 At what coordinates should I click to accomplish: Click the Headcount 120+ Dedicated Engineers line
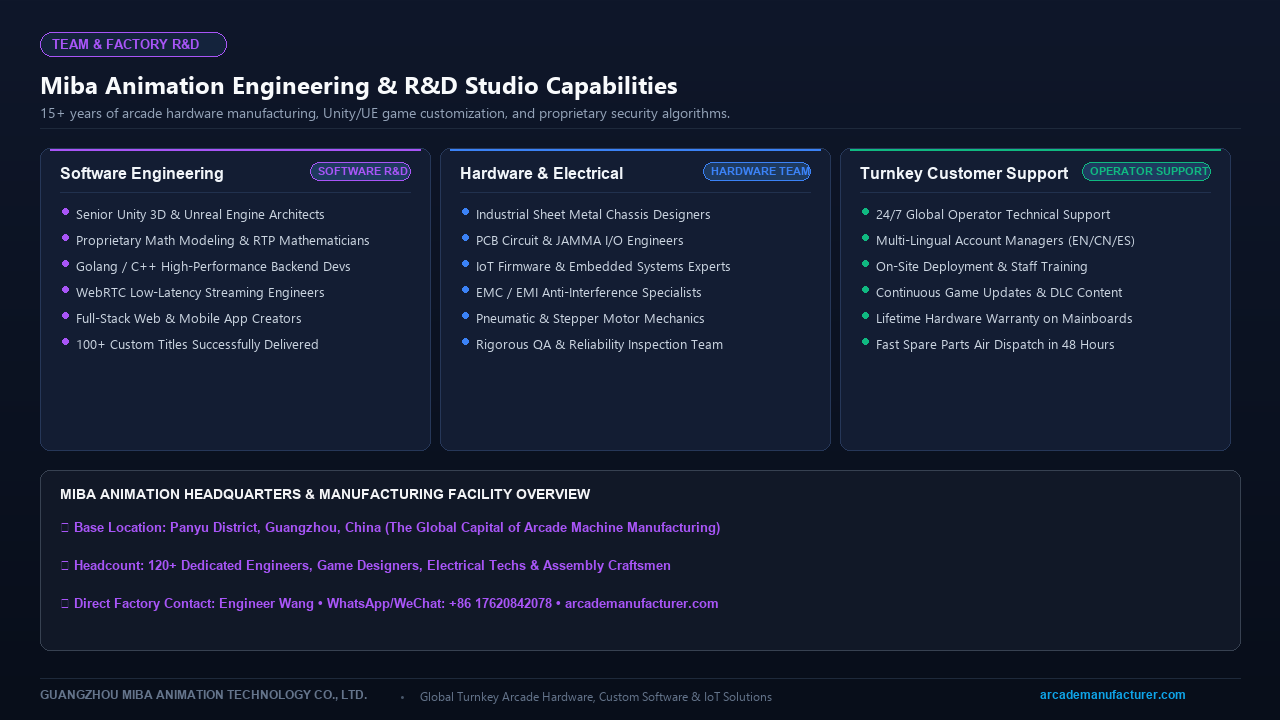(365, 566)
